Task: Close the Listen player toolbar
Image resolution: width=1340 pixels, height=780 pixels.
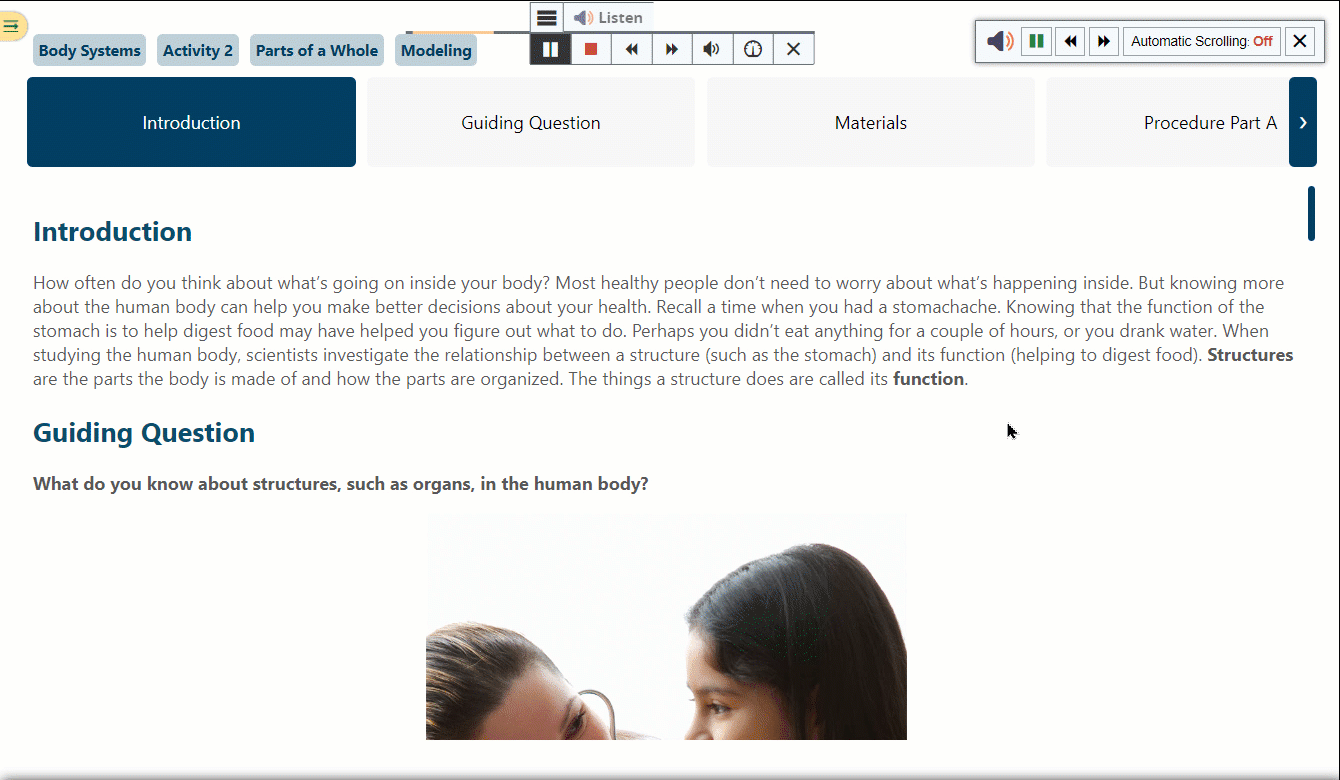Action: (793, 49)
